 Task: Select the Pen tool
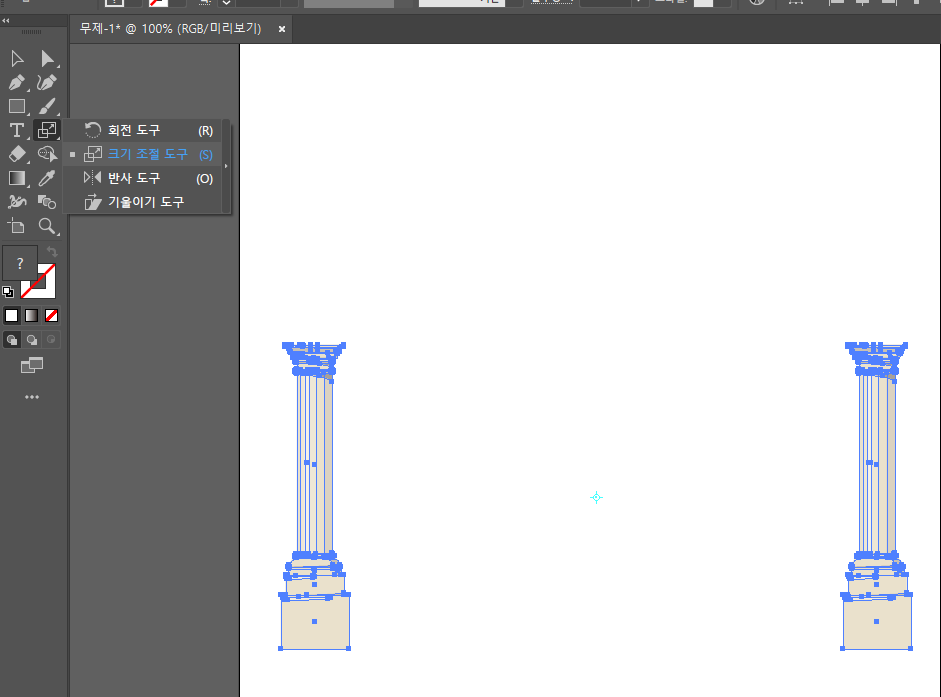point(17,82)
